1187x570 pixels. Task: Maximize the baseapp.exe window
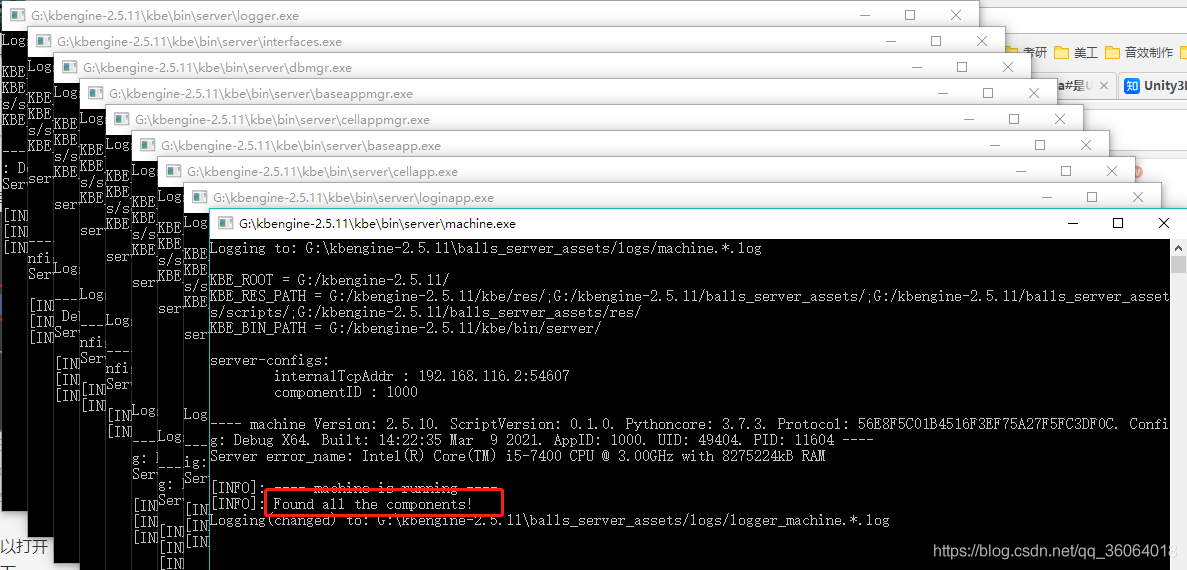[x=1040, y=145]
